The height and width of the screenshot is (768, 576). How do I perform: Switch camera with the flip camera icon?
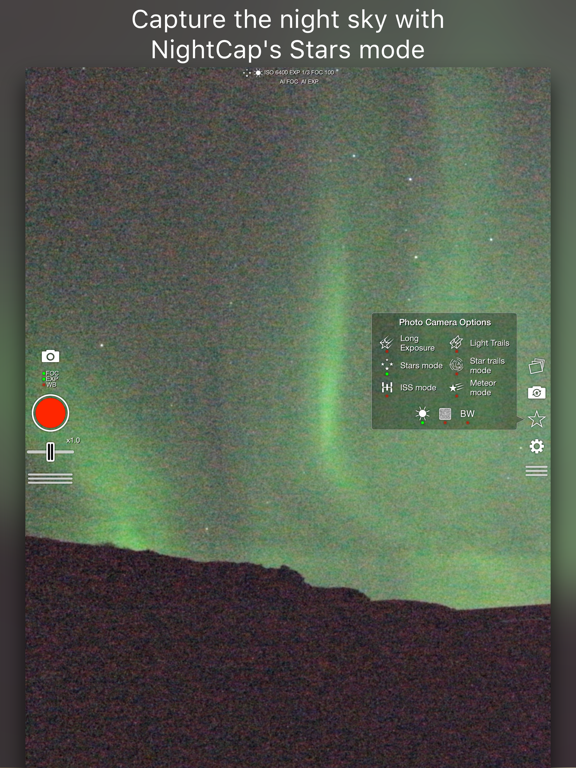pyautogui.click(x=536, y=393)
